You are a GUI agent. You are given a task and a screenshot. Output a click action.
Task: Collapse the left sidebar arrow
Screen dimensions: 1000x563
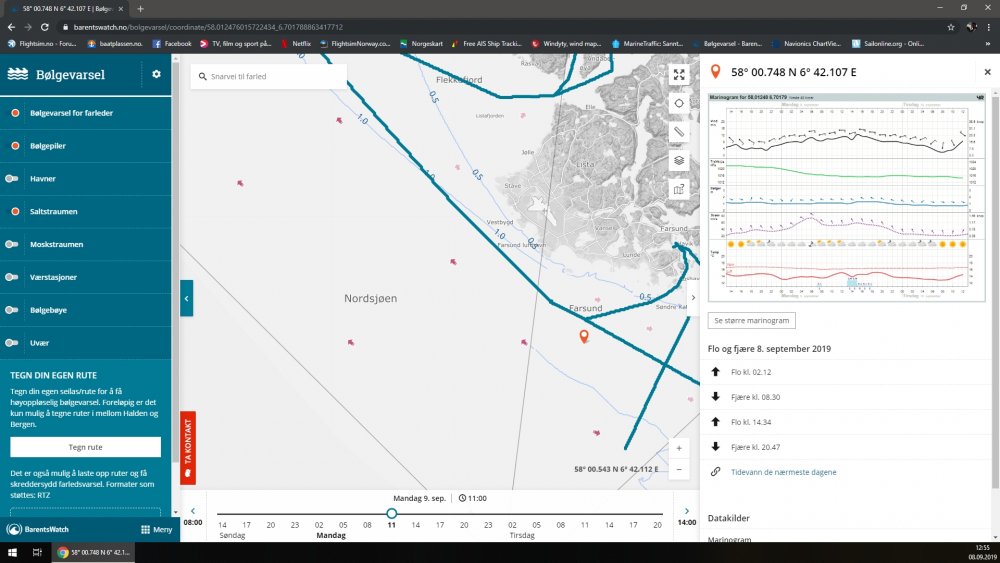[186, 298]
